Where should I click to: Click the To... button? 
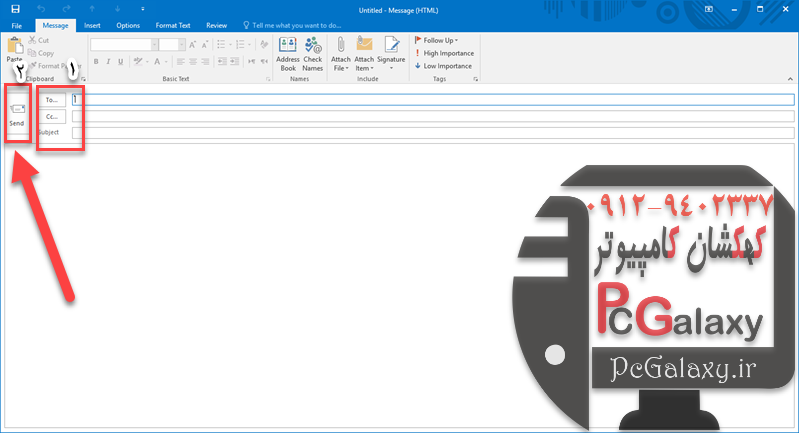(52, 100)
